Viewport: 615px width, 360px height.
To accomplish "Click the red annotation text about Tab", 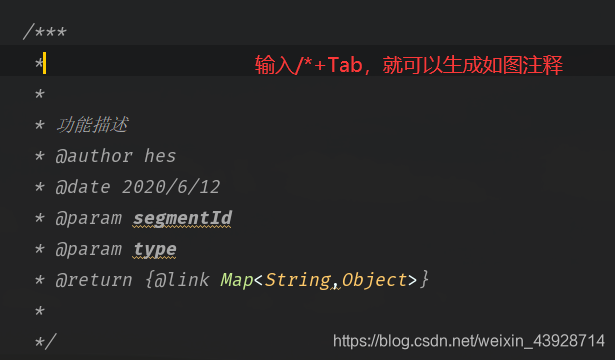I will pos(409,65).
